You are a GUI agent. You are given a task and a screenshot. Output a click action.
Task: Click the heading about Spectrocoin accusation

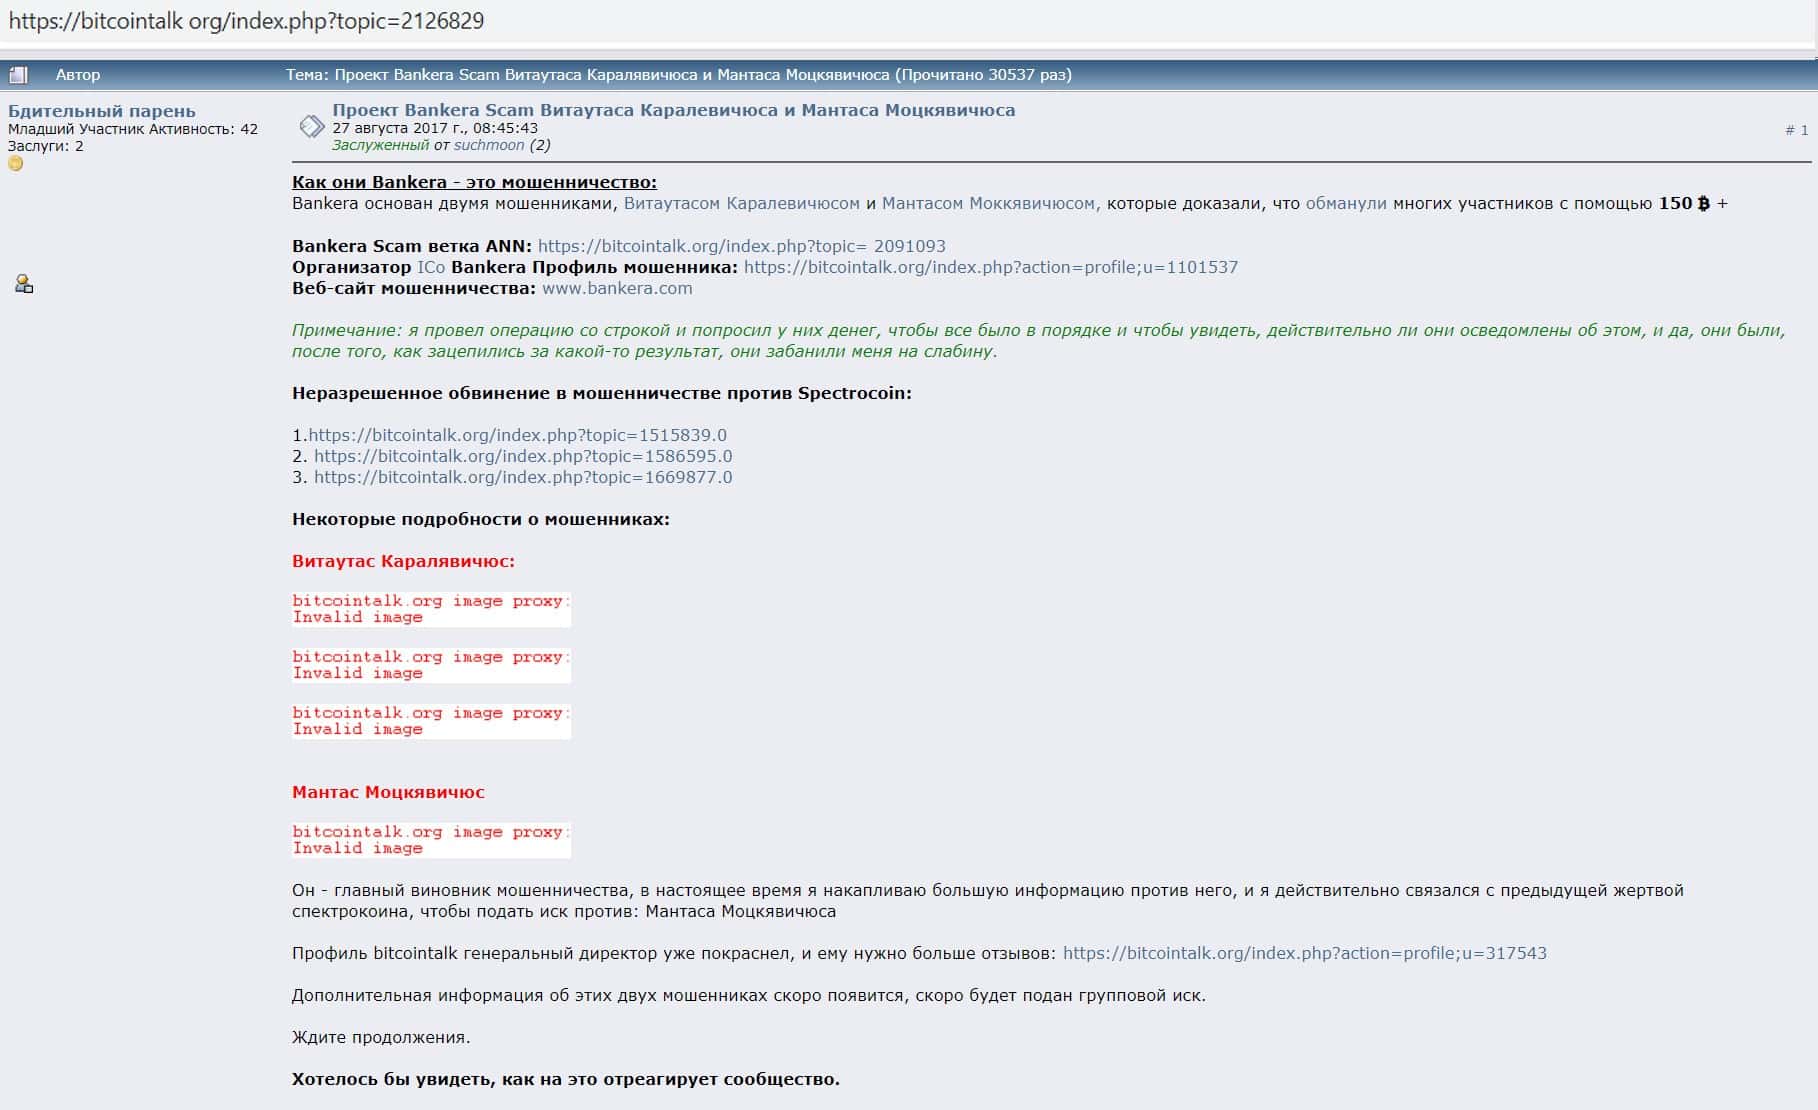(602, 393)
